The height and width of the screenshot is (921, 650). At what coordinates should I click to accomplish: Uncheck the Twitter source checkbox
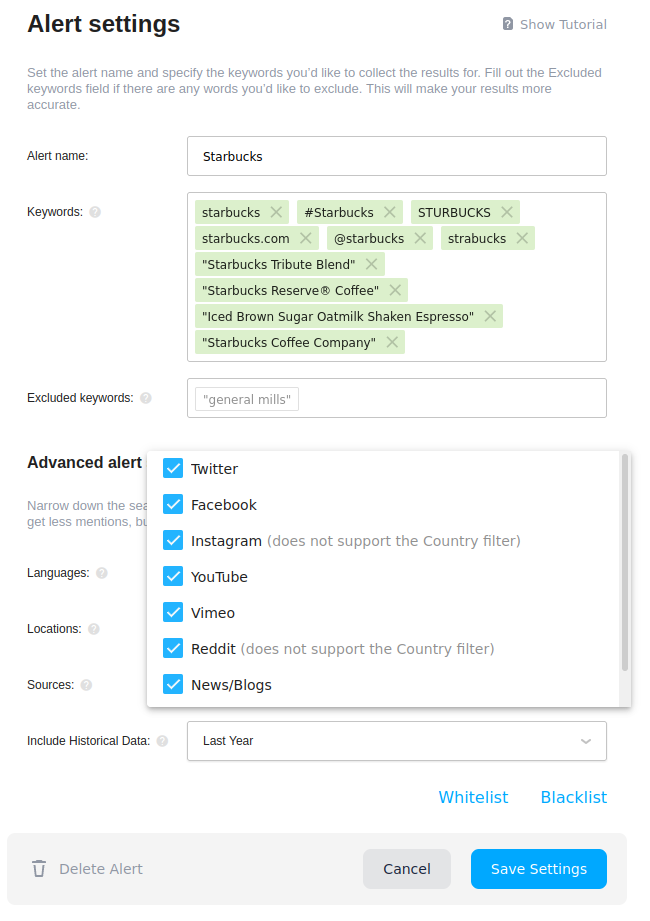pos(173,469)
